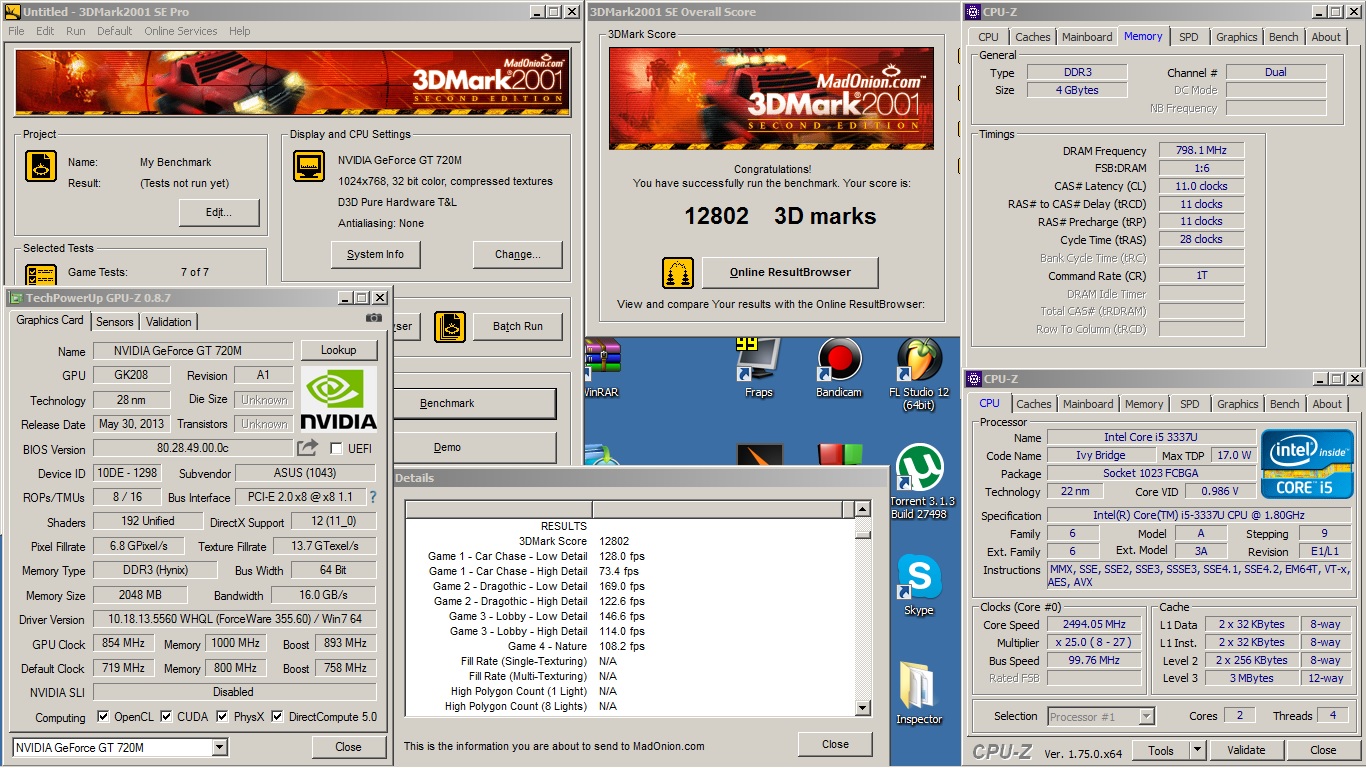Expand the Tools dropdown arrow in CPU-Z
The height and width of the screenshot is (768, 1366).
click(1197, 750)
